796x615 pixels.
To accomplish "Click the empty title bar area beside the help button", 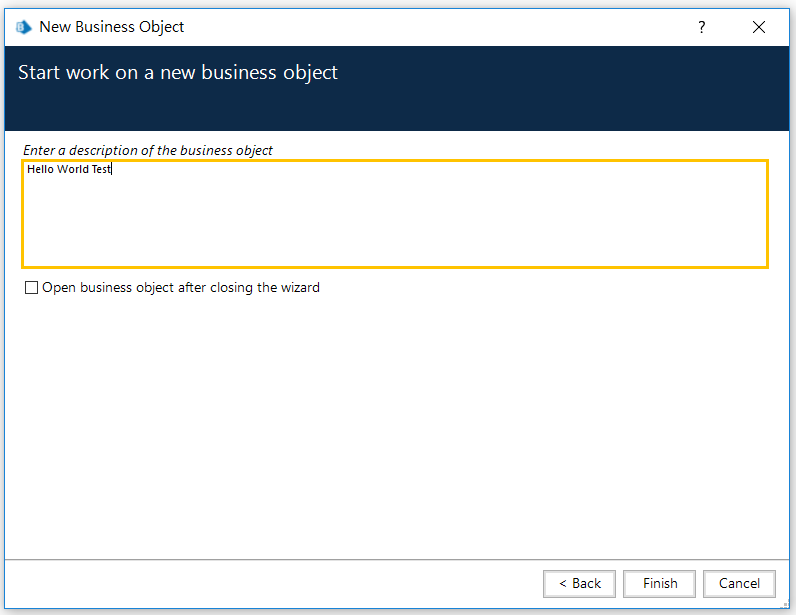I will pos(450,27).
